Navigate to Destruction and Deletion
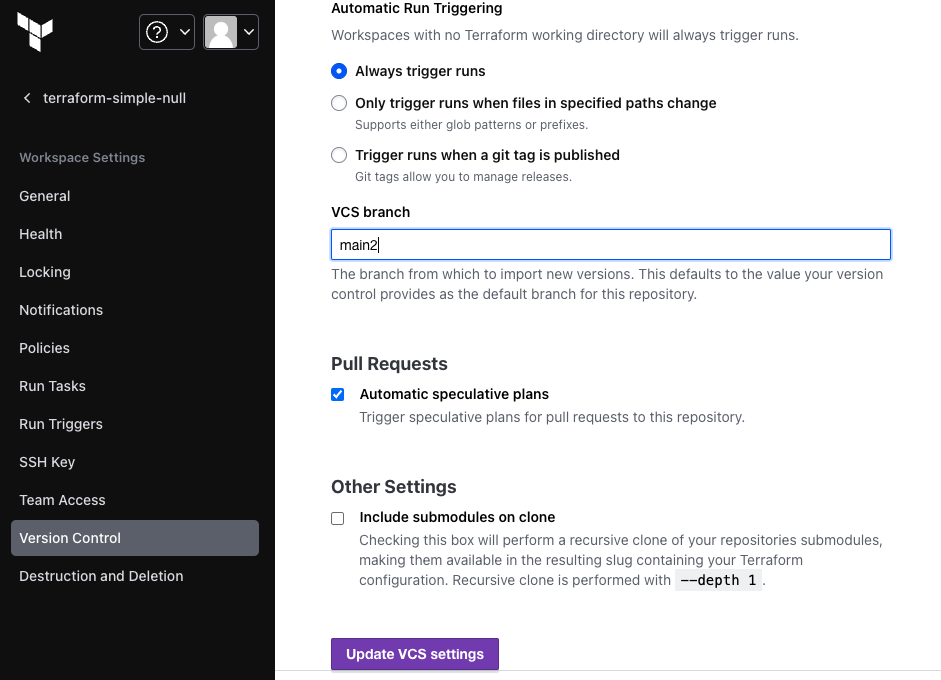This screenshot has width=941, height=680. pyautogui.click(x=101, y=576)
